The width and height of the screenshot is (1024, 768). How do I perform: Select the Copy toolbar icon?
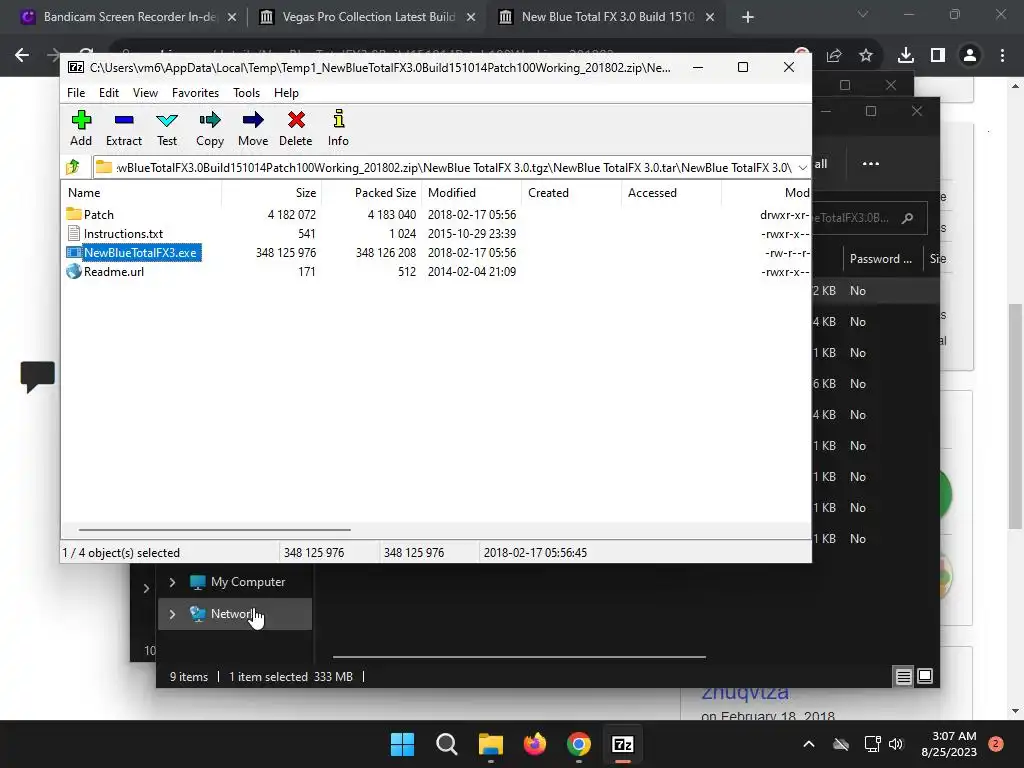click(210, 128)
